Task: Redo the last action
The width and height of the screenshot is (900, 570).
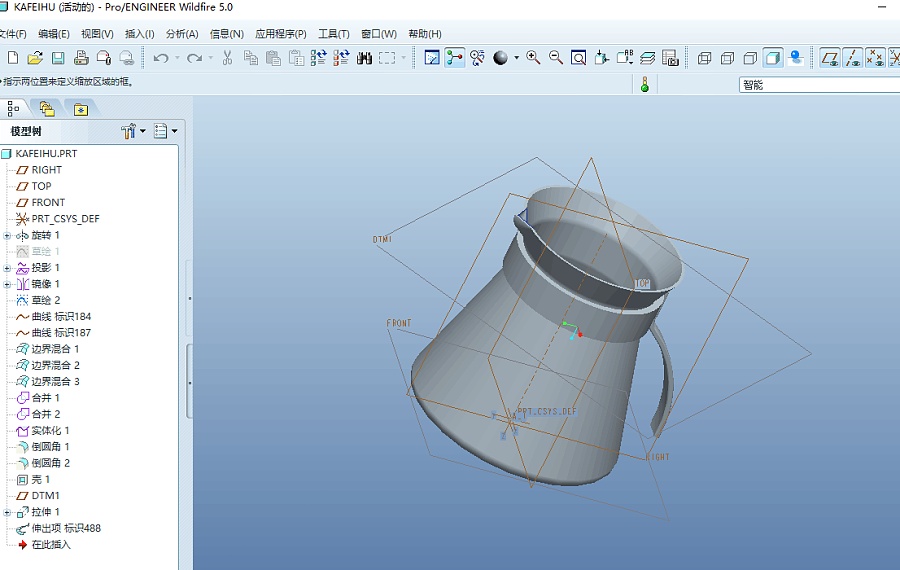Action: pos(195,58)
